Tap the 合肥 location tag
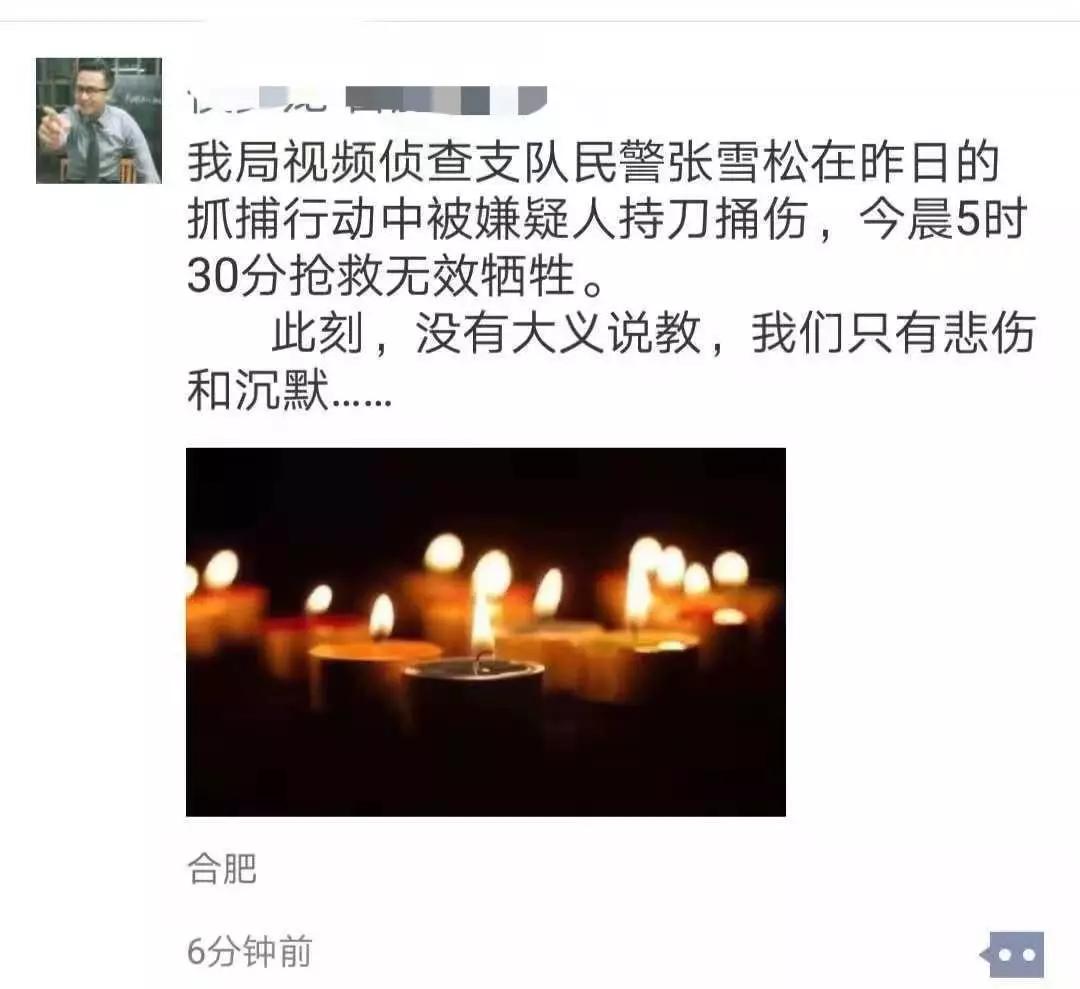 coord(222,869)
